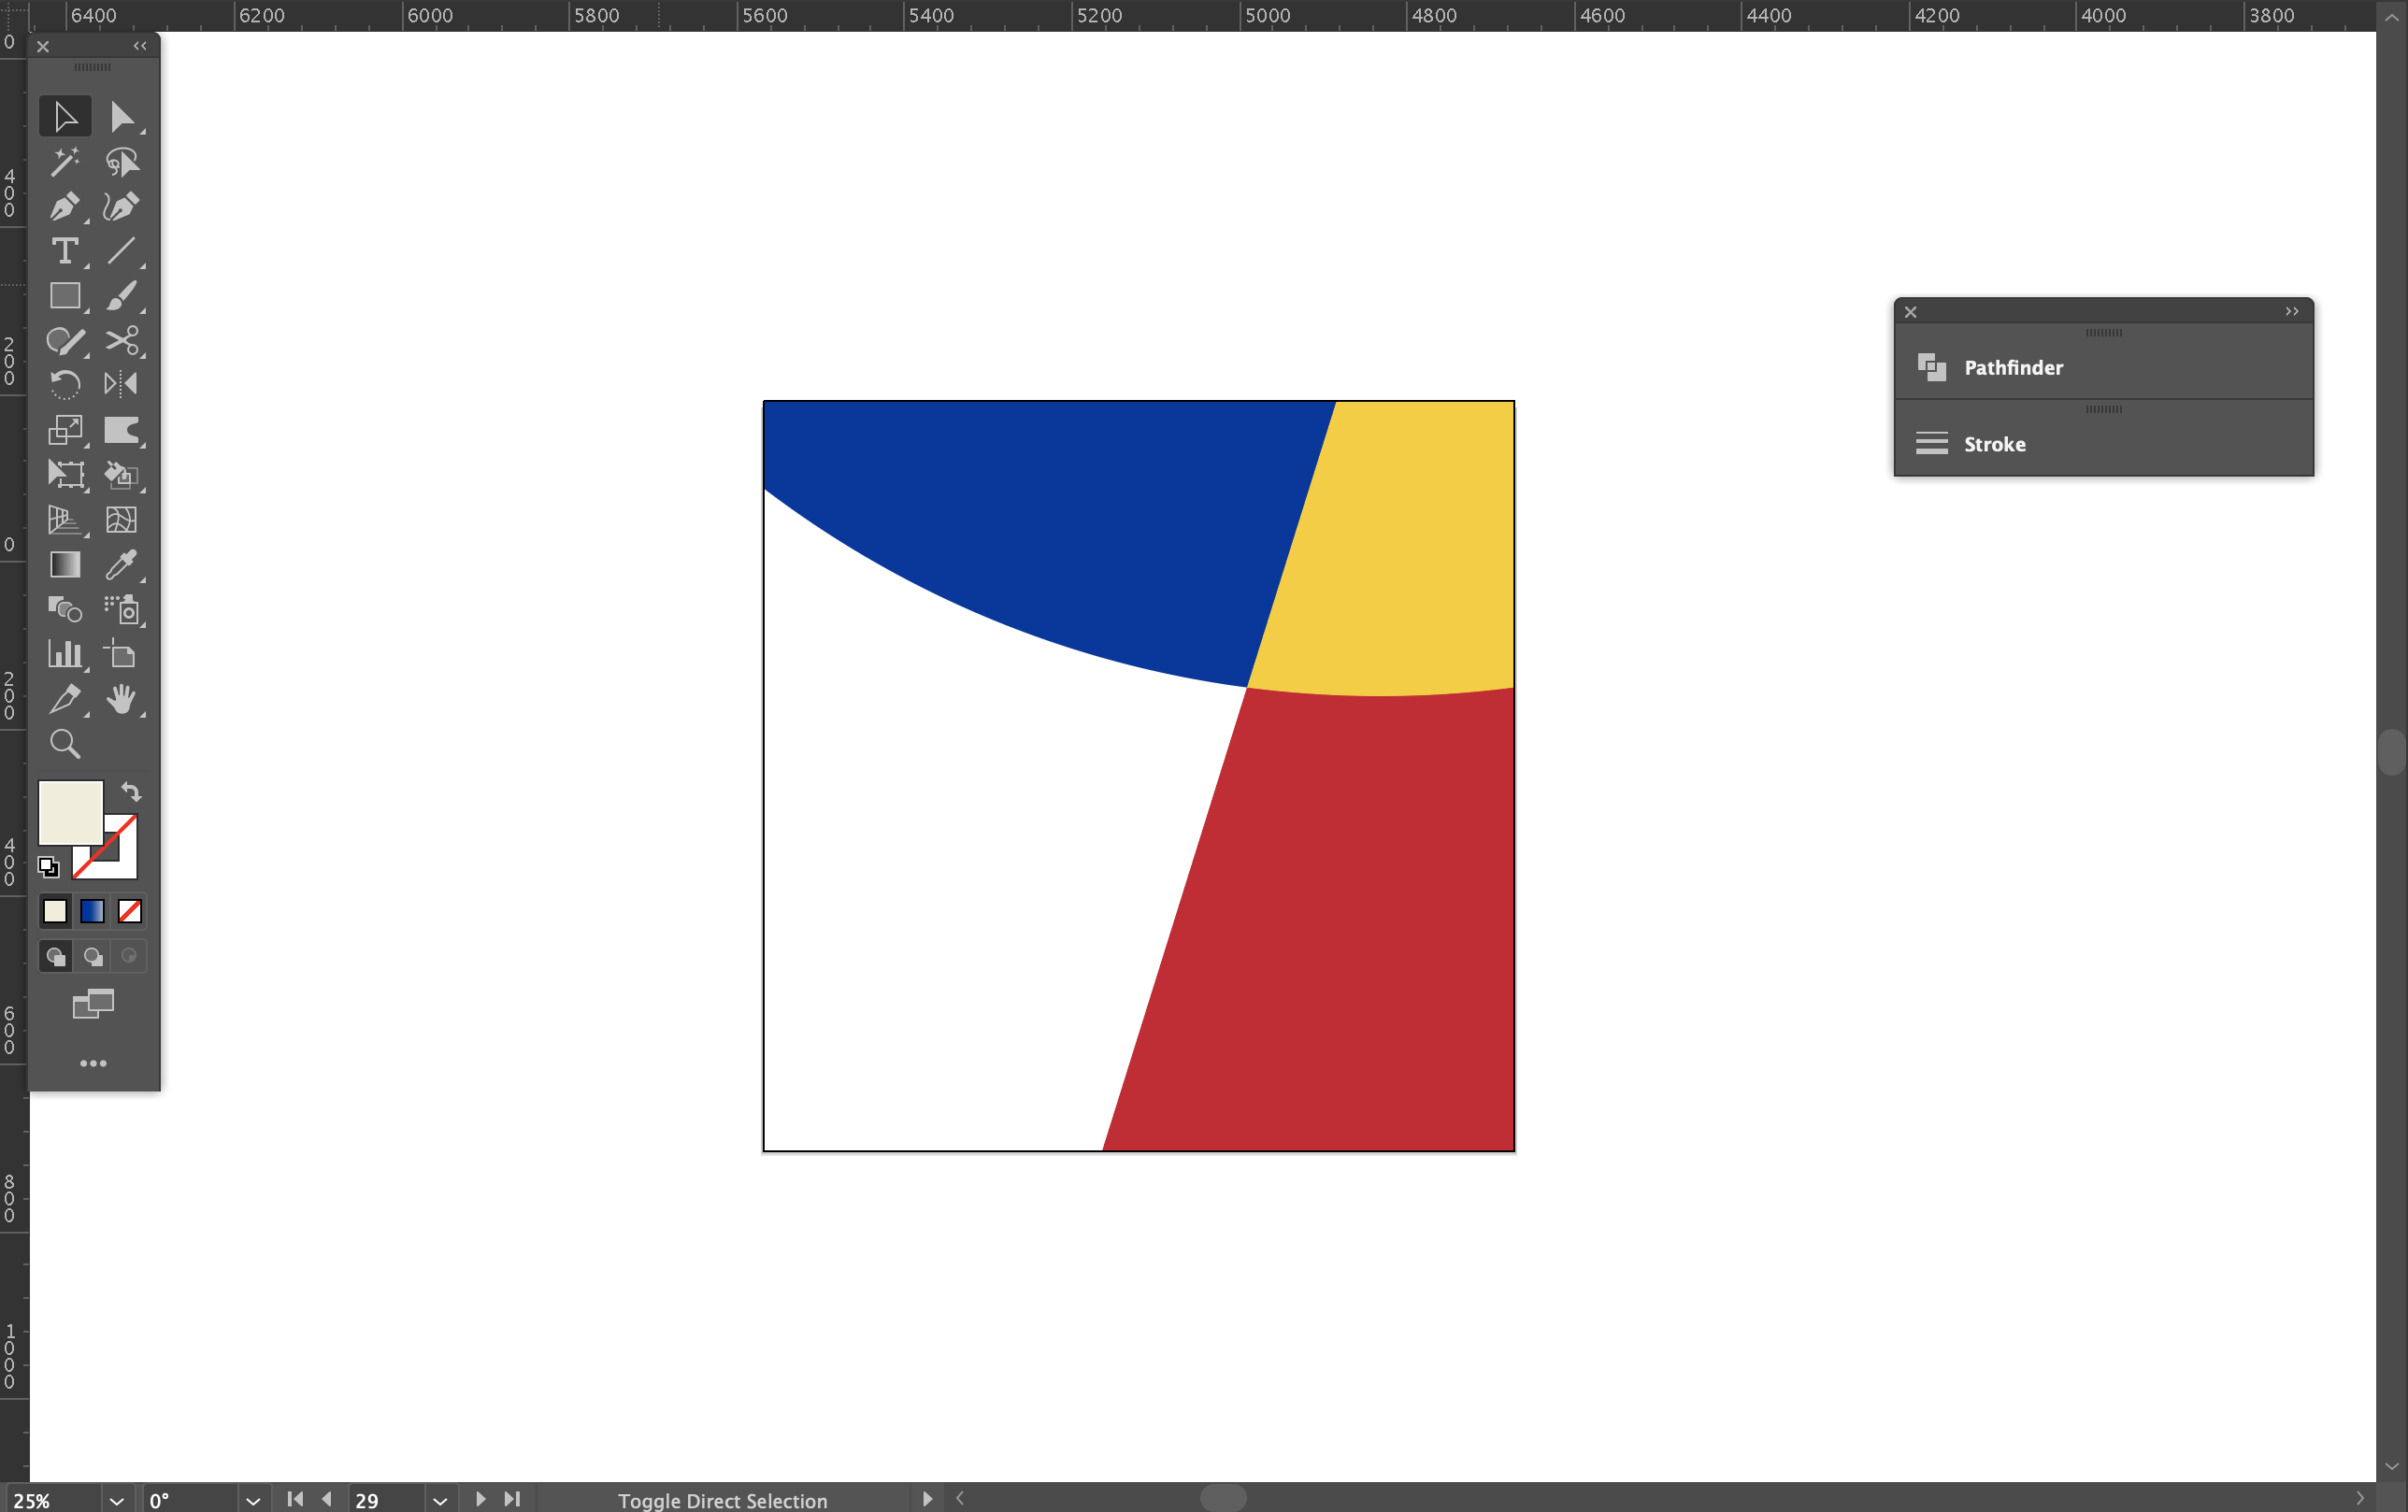This screenshot has height=1512, width=2408.
Task: Swap fill and stroke colors
Action: coord(133,792)
